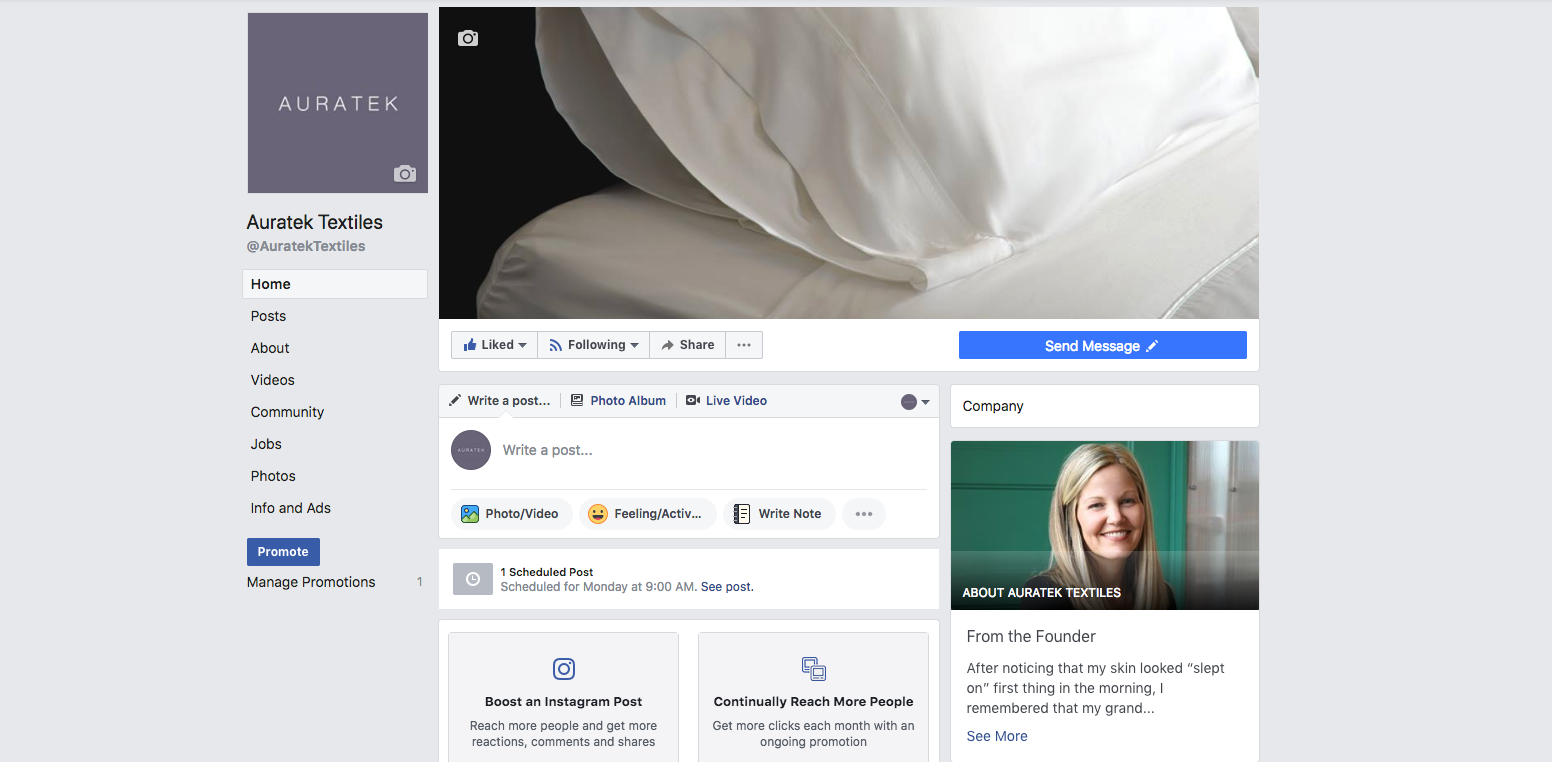Click the Boost an Instagram Post icon
This screenshot has width=1552, height=762.
coord(563,668)
